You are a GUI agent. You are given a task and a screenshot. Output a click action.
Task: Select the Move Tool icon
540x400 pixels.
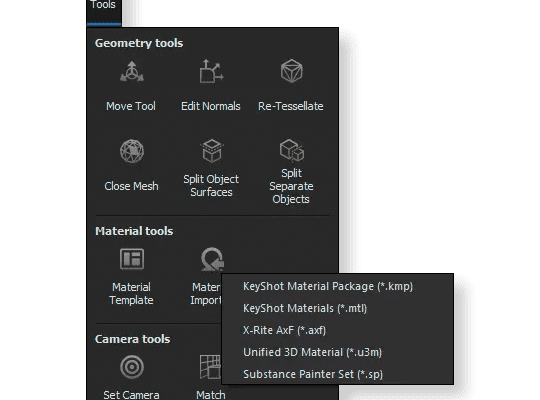(x=132, y=72)
